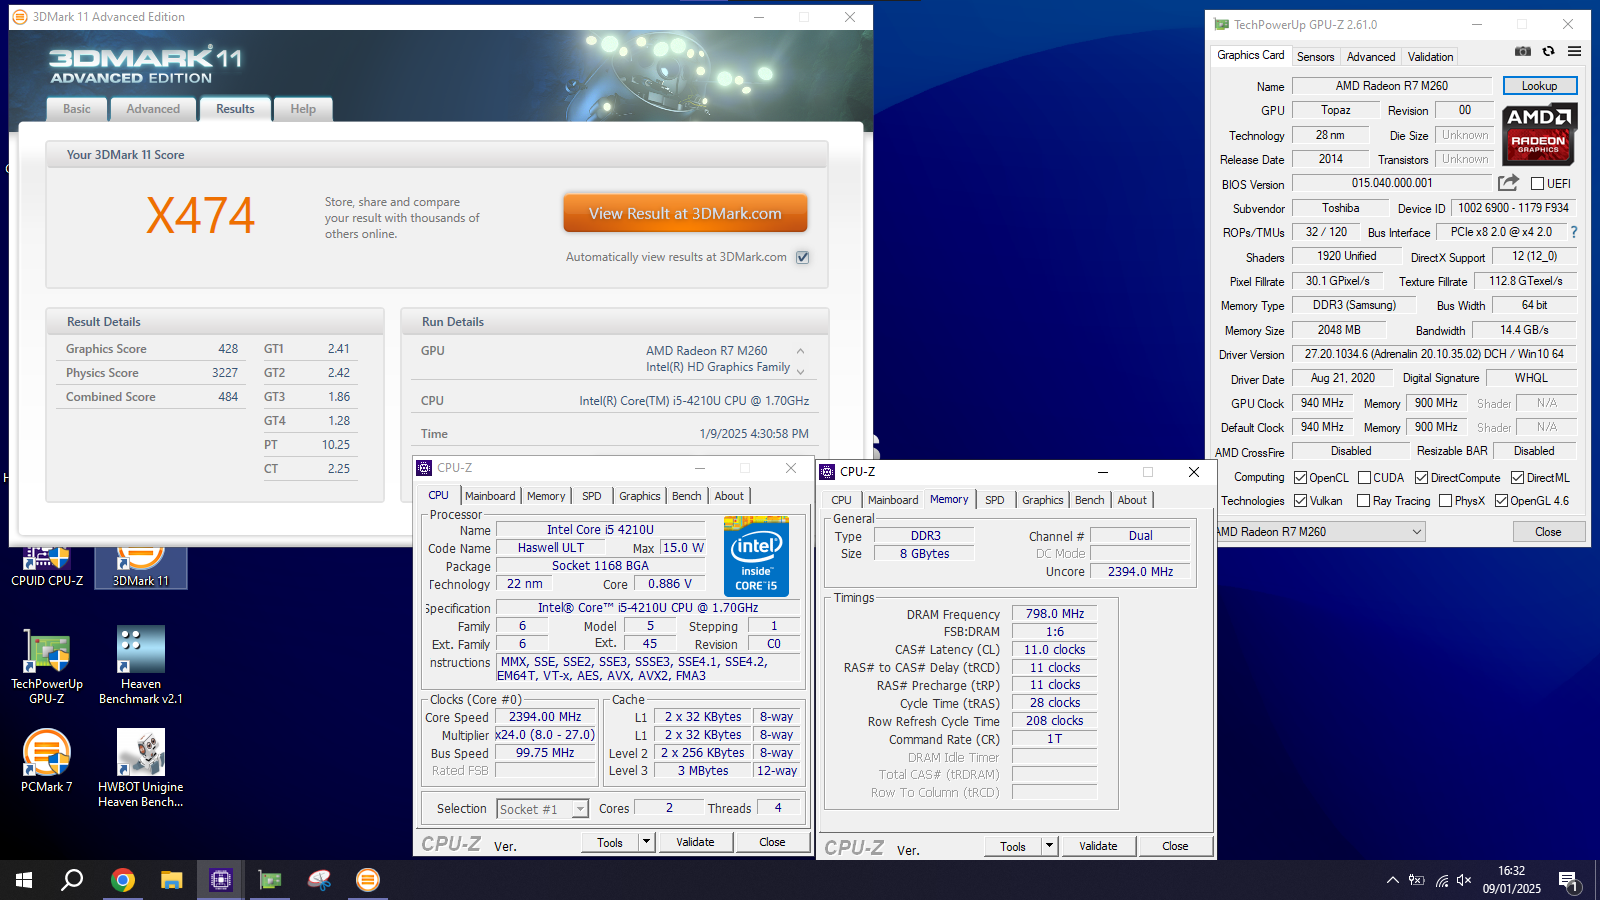Screen dimensions: 1600x900
Task: Toggle the Ray Tracing checkbox
Action: tap(1364, 501)
